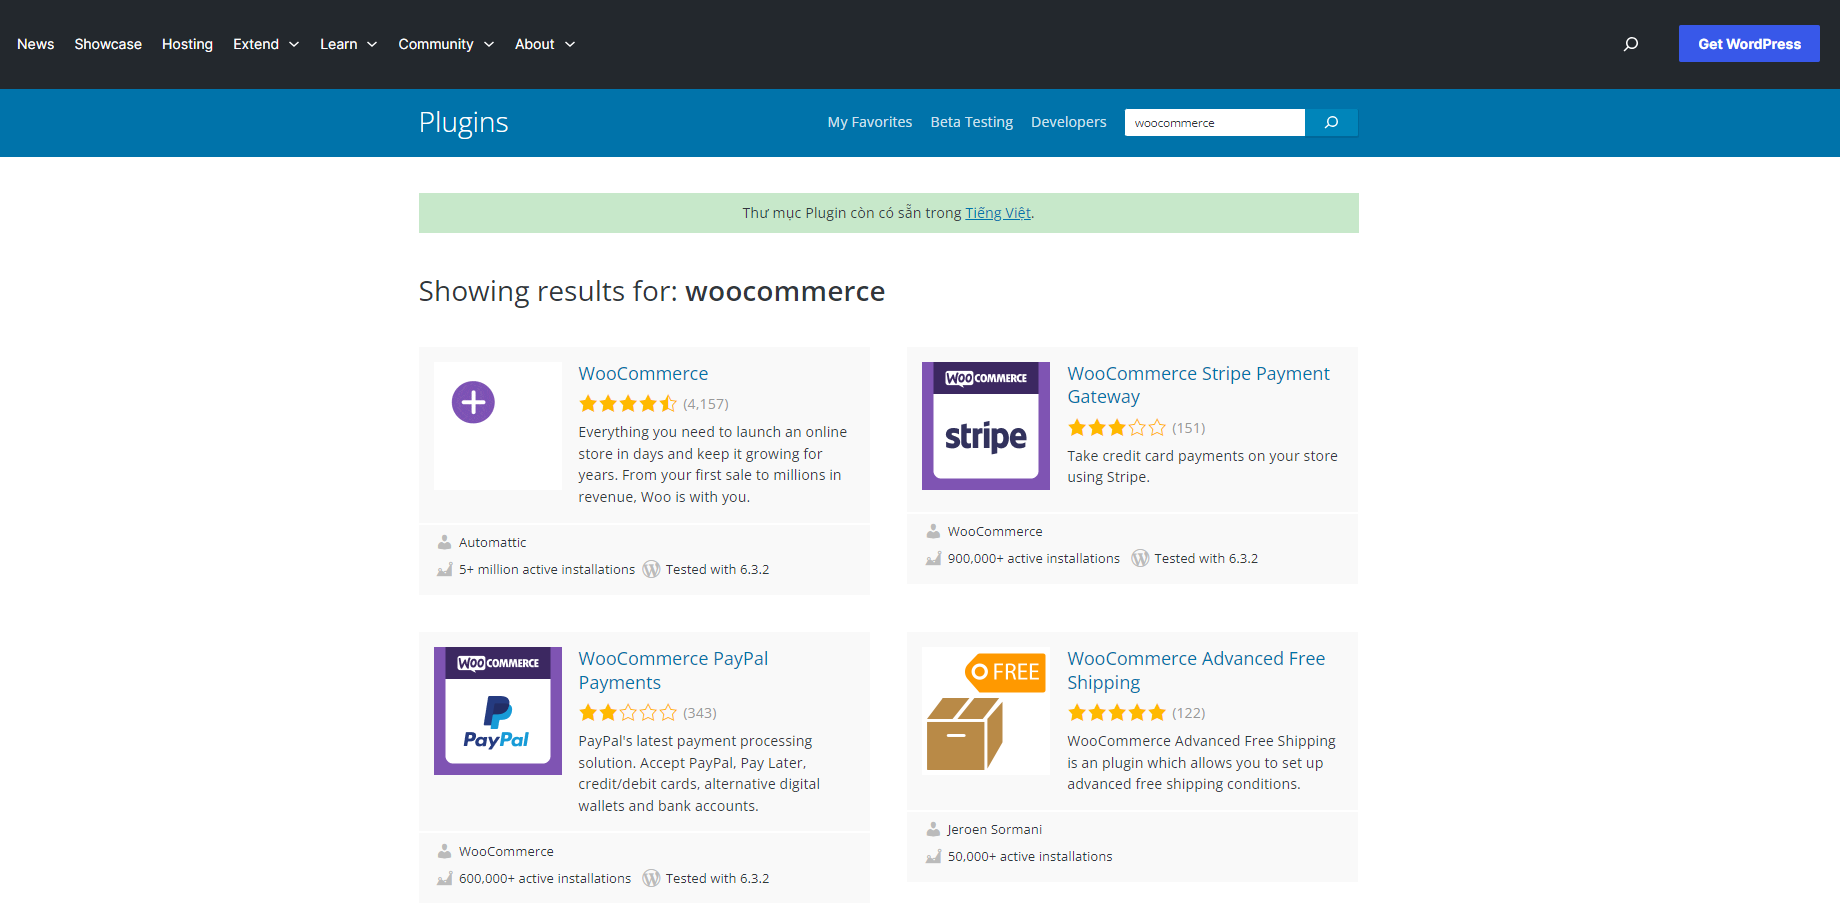Open the Tiếng Việt language link
The width and height of the screenshot is (1840, 914).
pyautogui.click(x=998, y=213)
